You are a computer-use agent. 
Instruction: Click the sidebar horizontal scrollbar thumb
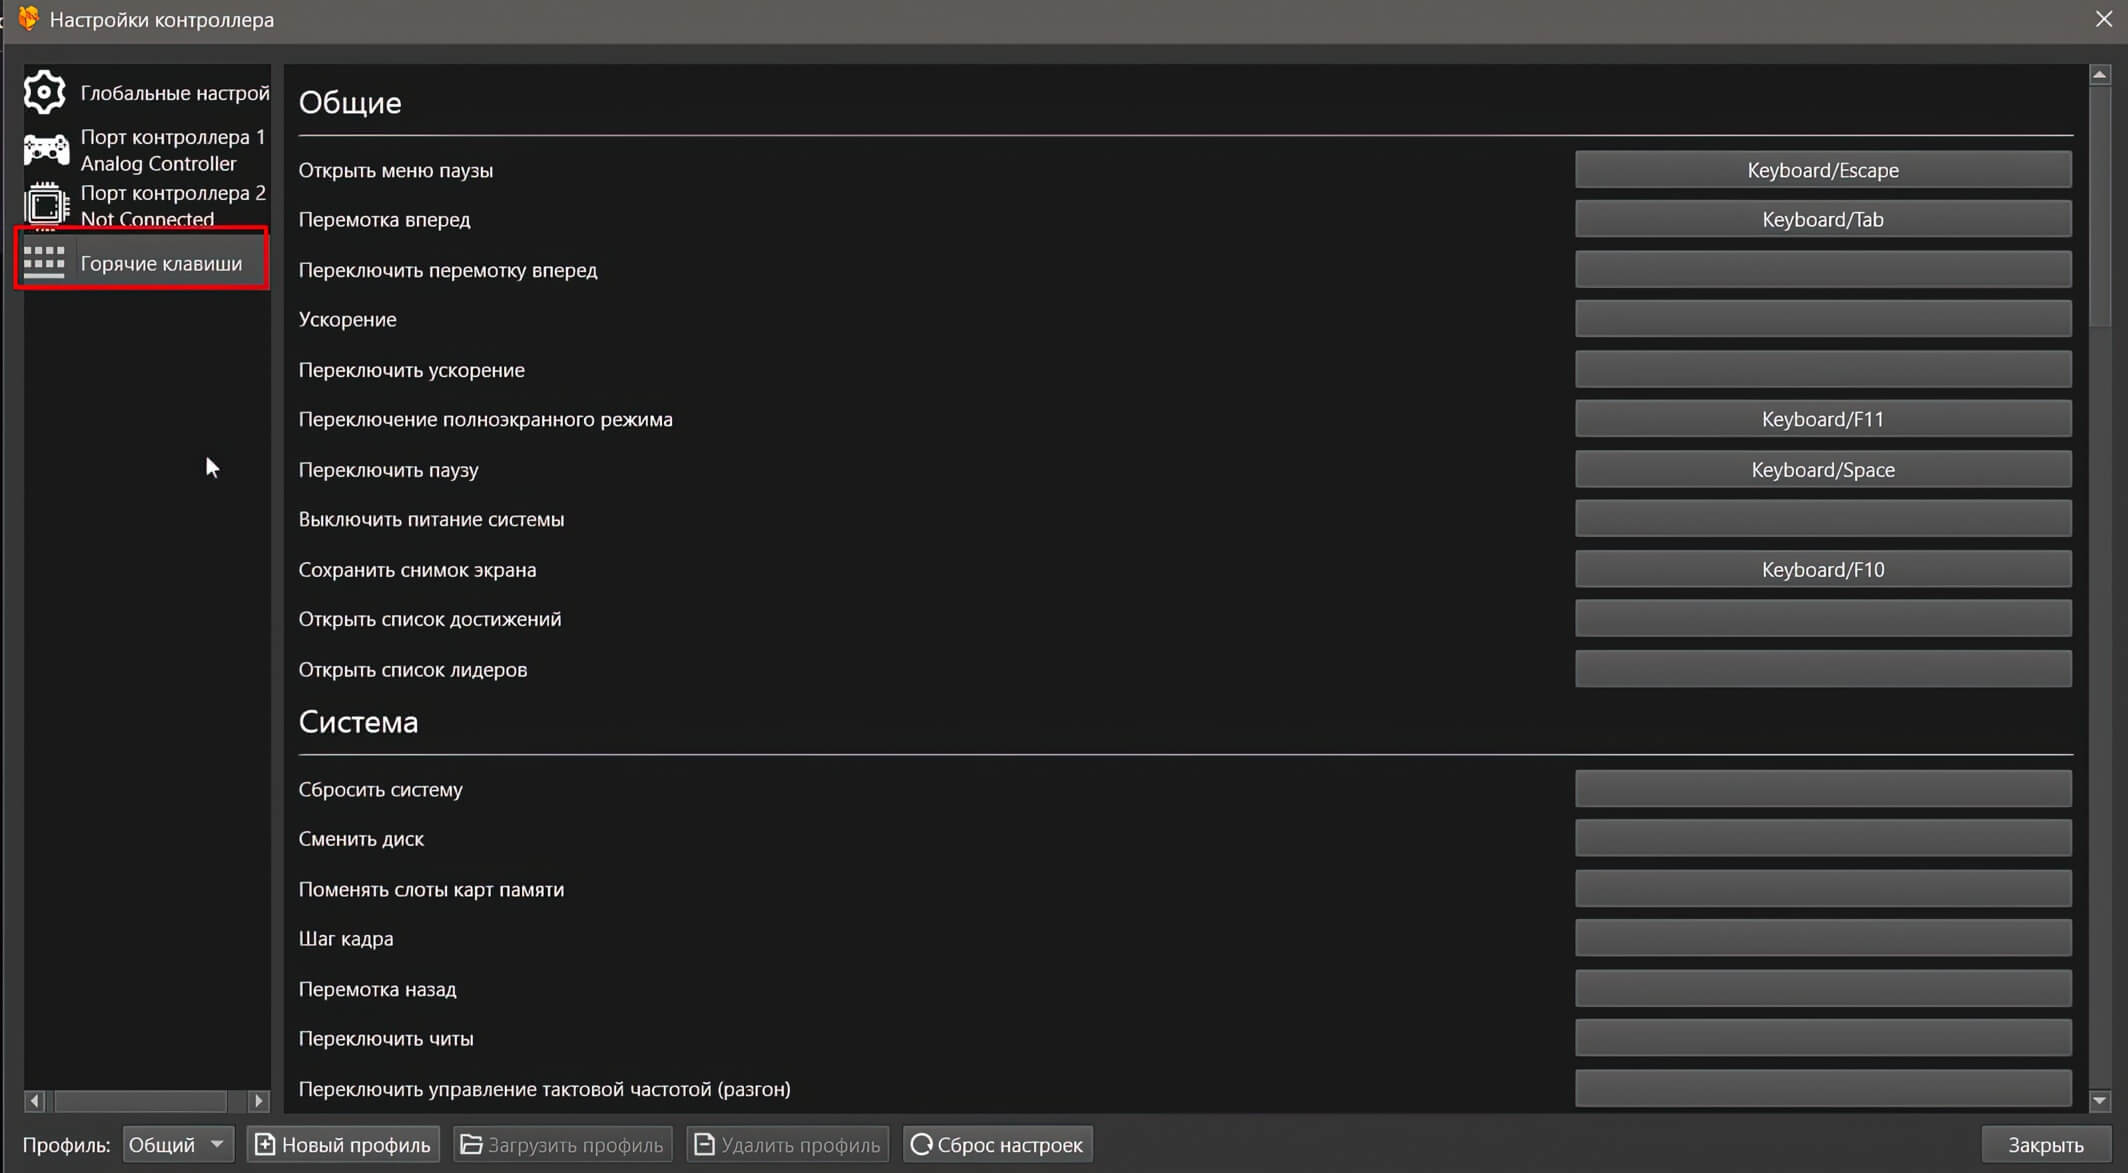140,1101
